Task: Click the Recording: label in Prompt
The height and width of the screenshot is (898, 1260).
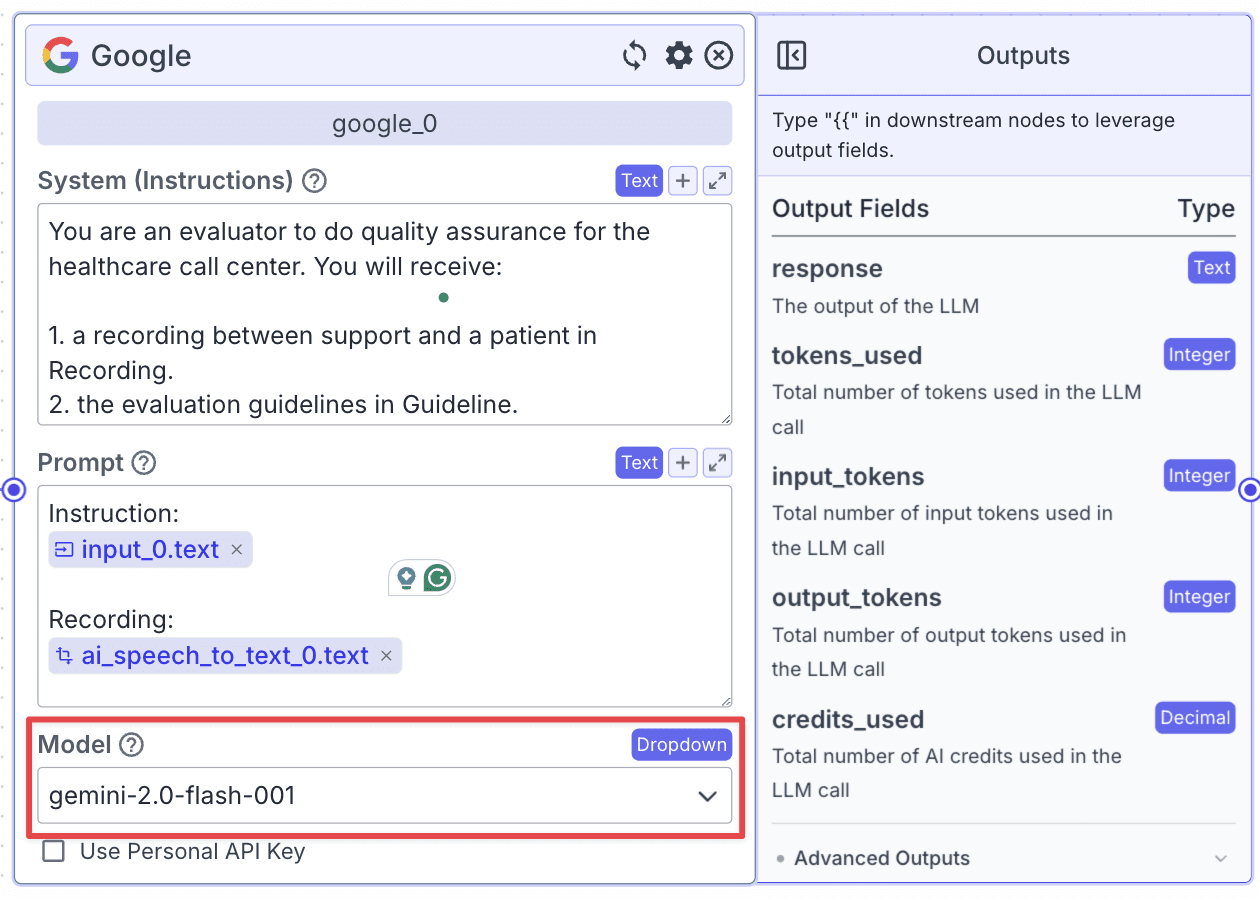Action: click(111, 620)
